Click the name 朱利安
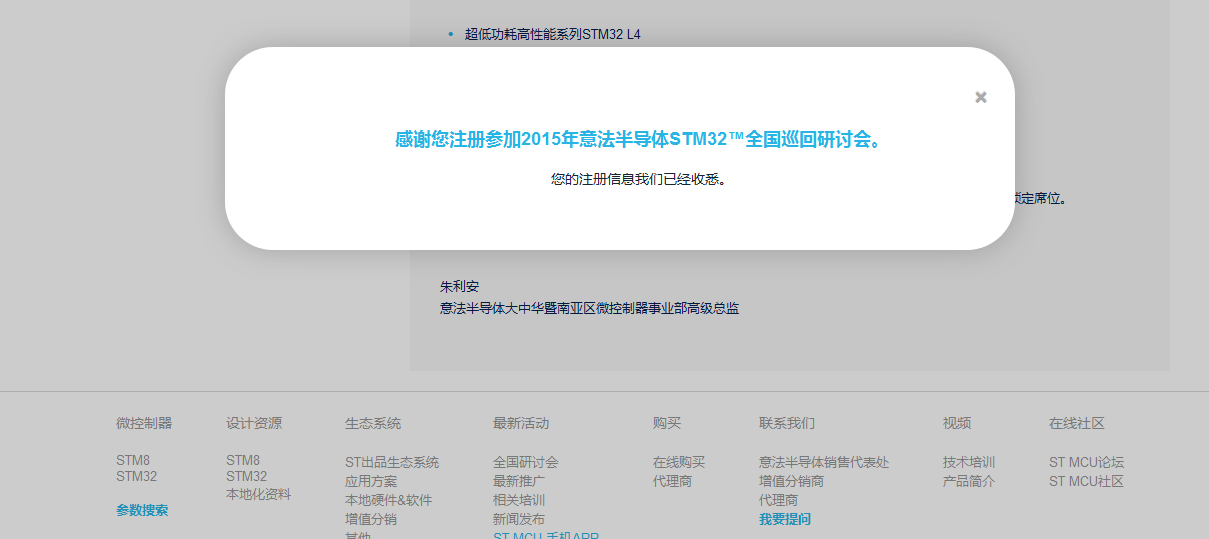 (x=460, y=287)
